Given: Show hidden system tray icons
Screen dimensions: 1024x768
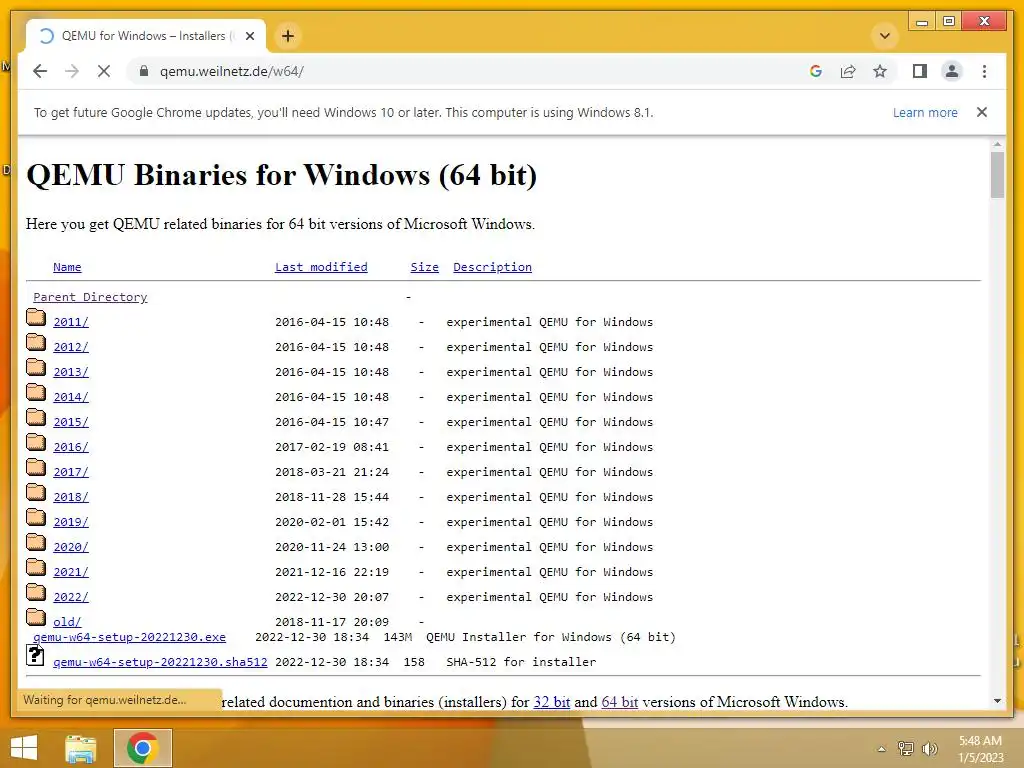Looking at the screenshot, I should coord(882,749).
